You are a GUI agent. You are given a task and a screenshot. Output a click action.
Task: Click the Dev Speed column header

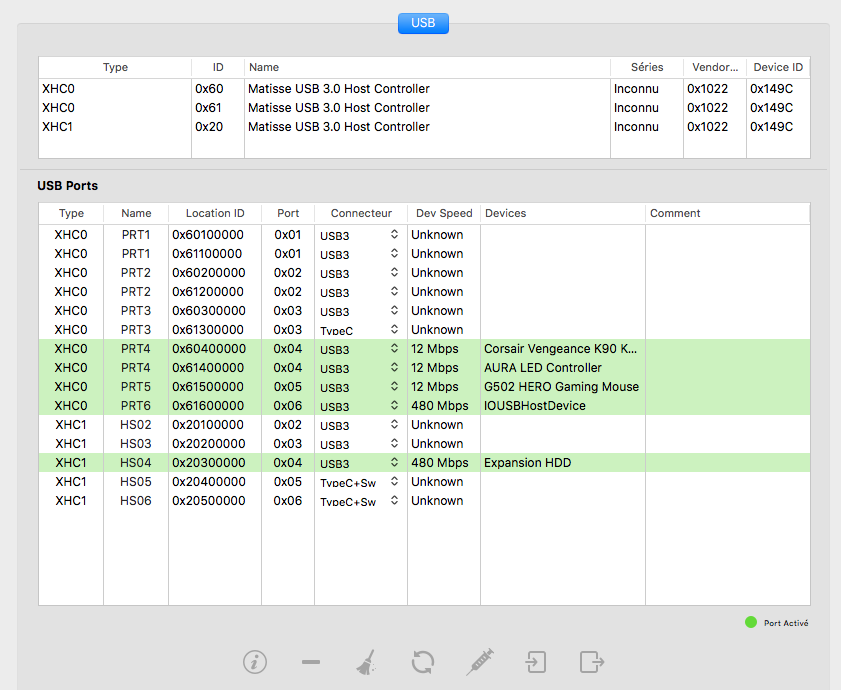[x=443, y=213]
